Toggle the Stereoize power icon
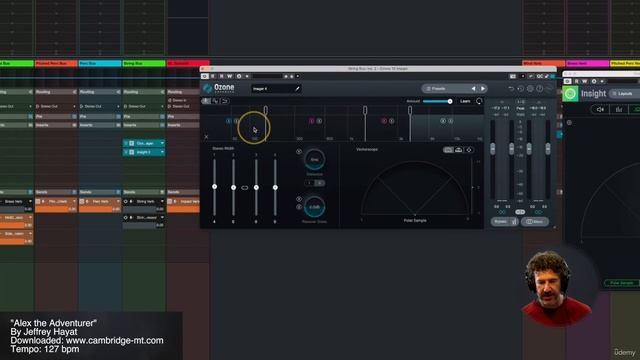Image resolution: width=640 pixels, height=360 pixels. pos(299,151)
